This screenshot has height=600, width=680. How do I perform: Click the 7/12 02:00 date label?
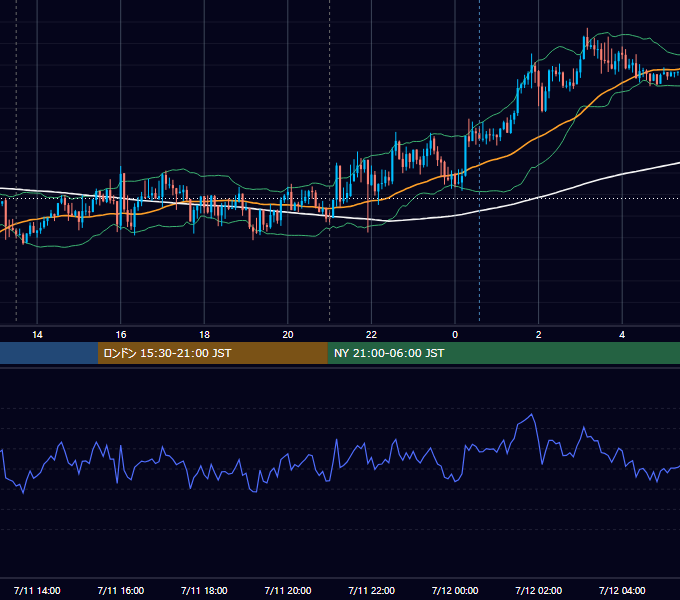point(539,590)
